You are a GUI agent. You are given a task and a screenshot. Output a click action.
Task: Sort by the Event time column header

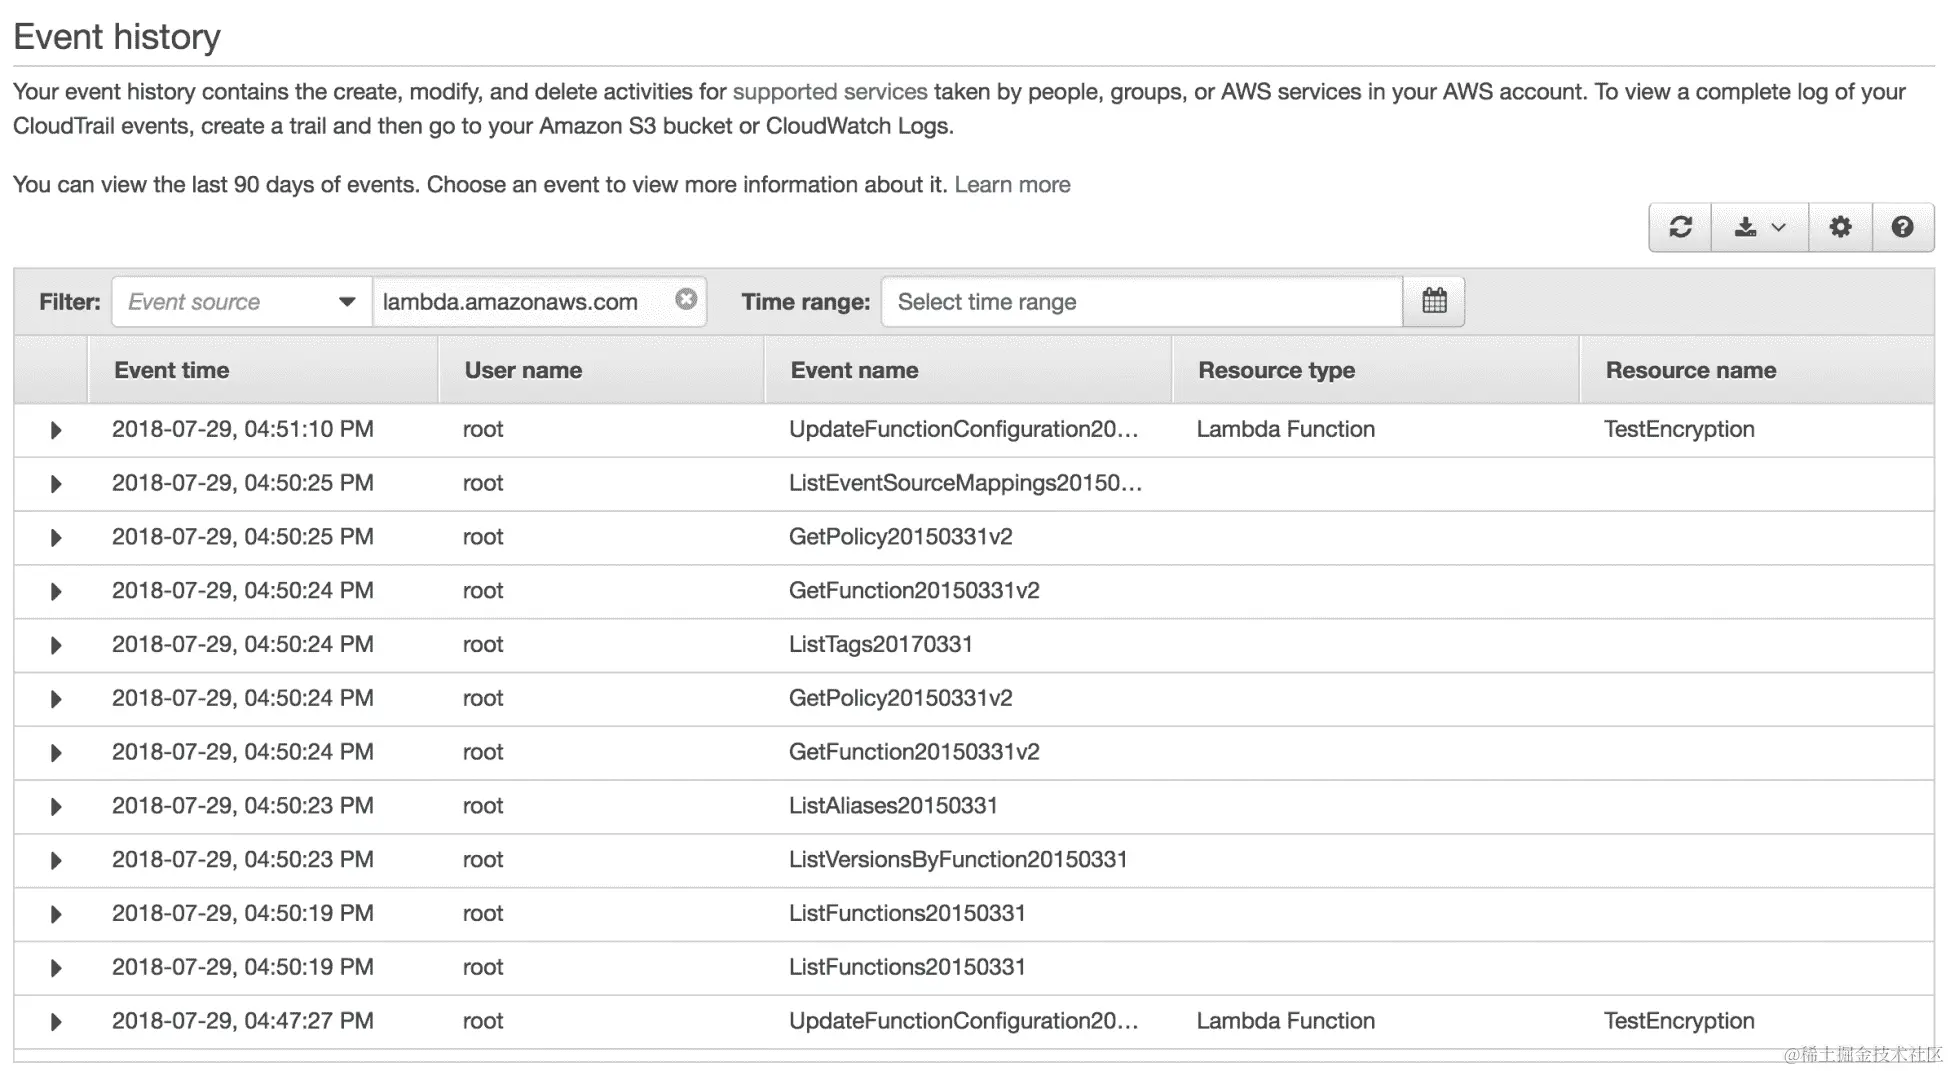pyautogui.click(x=171, y=370)
